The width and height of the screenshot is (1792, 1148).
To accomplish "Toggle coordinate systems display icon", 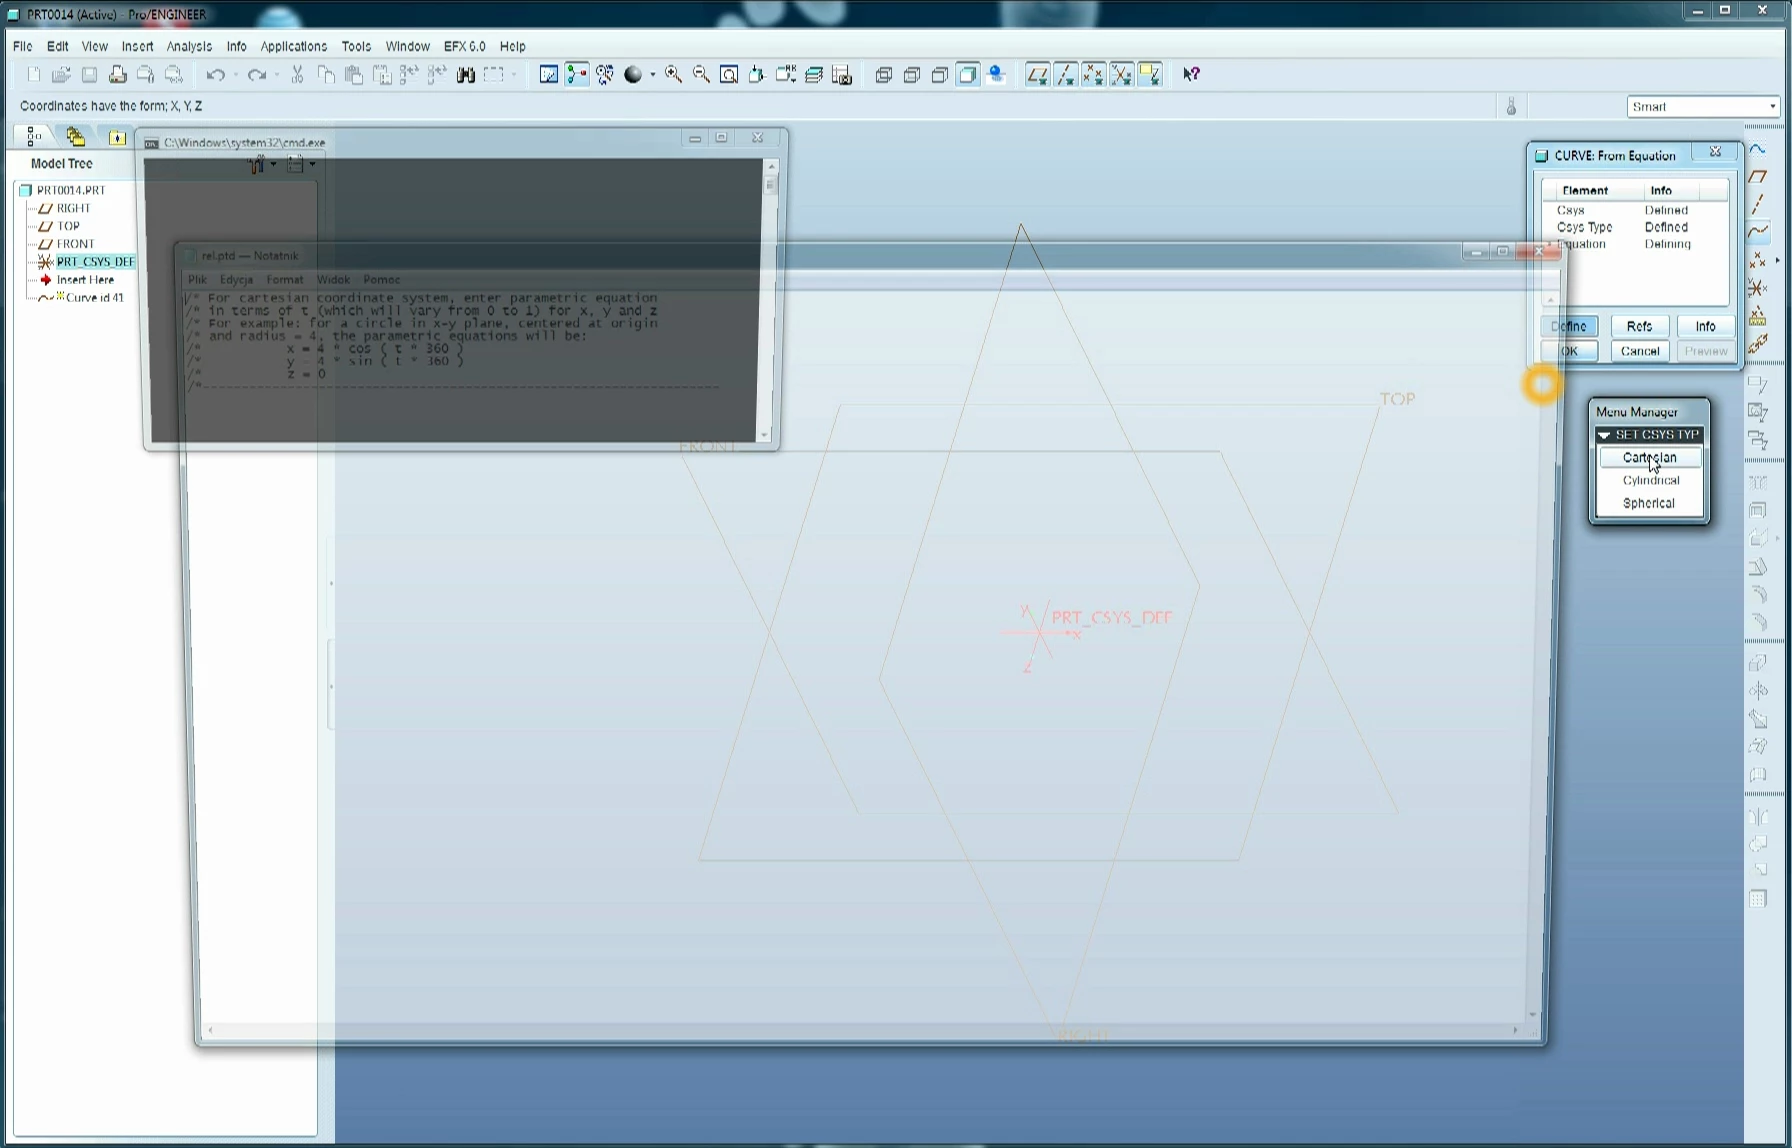I will 1121,75.
